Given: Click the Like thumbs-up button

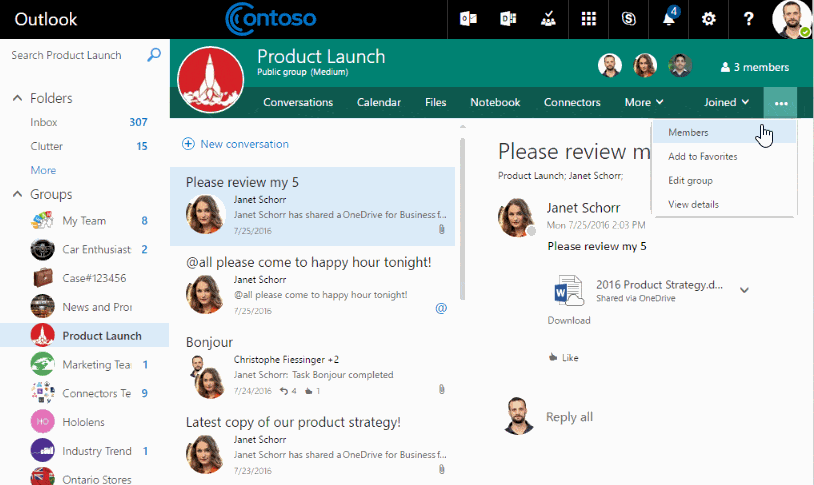Looking at the screenshot, I should click(563, 357).
